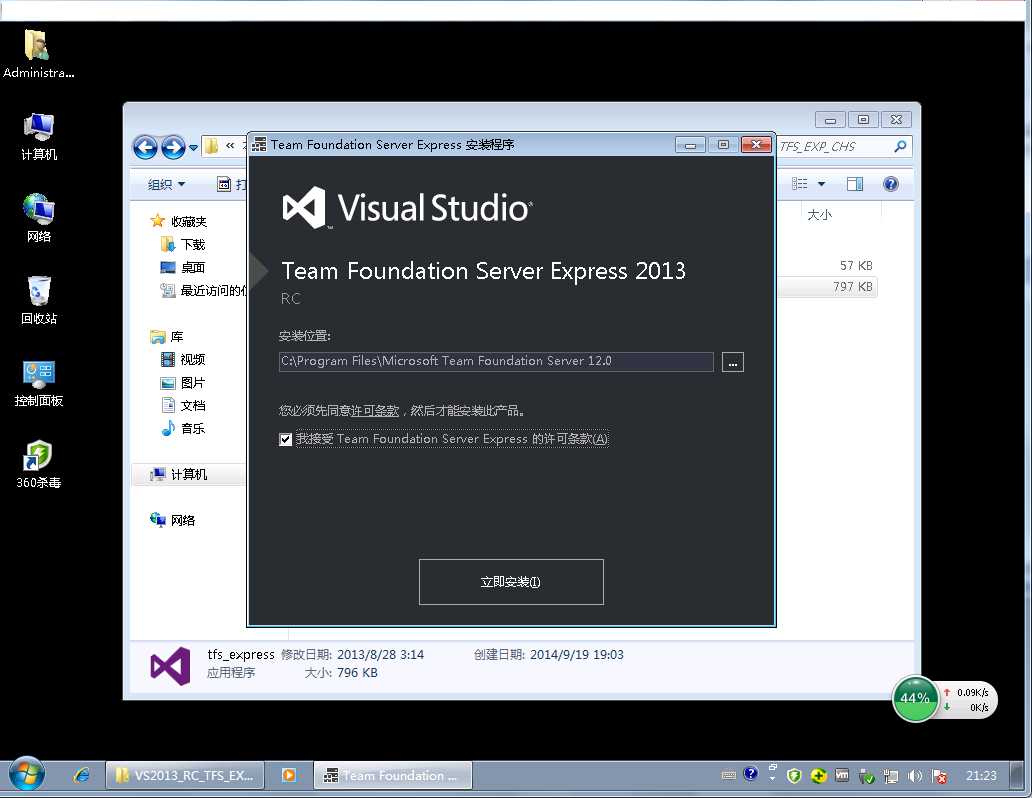Close the Team Foundation Server installer window
The height and width of the screenshot is (798, 1032).
(x=756, y=145)
